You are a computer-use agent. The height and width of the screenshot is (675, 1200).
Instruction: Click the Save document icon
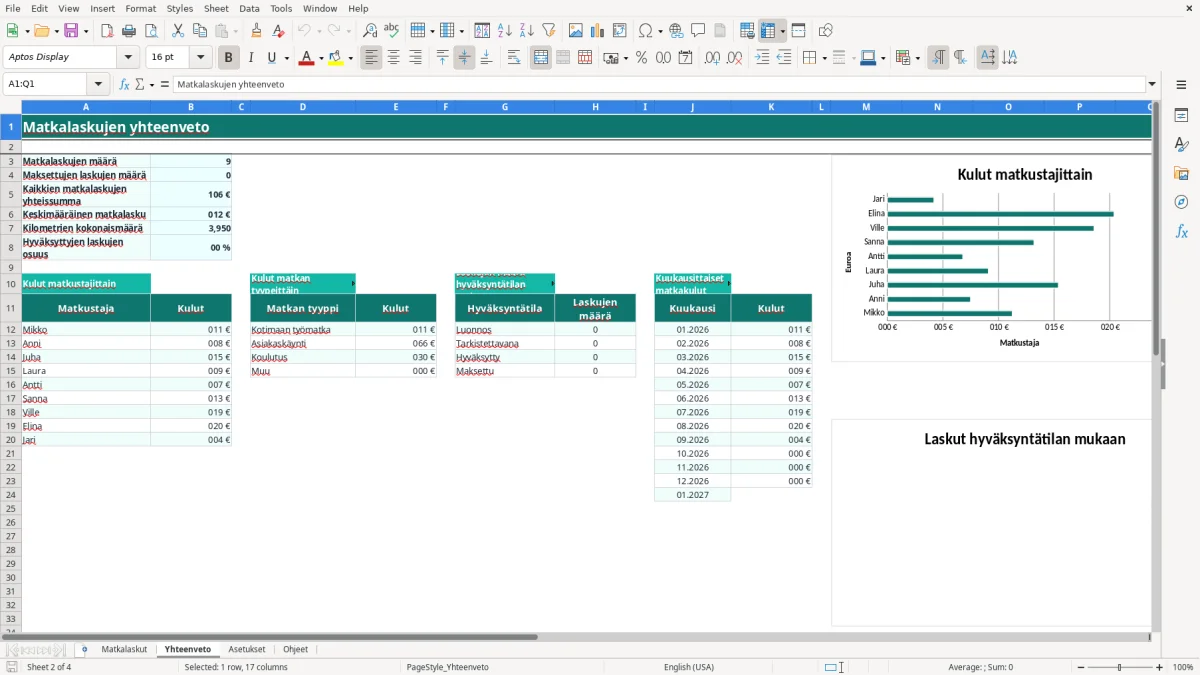pyautogui.click(x=71, y=31)
